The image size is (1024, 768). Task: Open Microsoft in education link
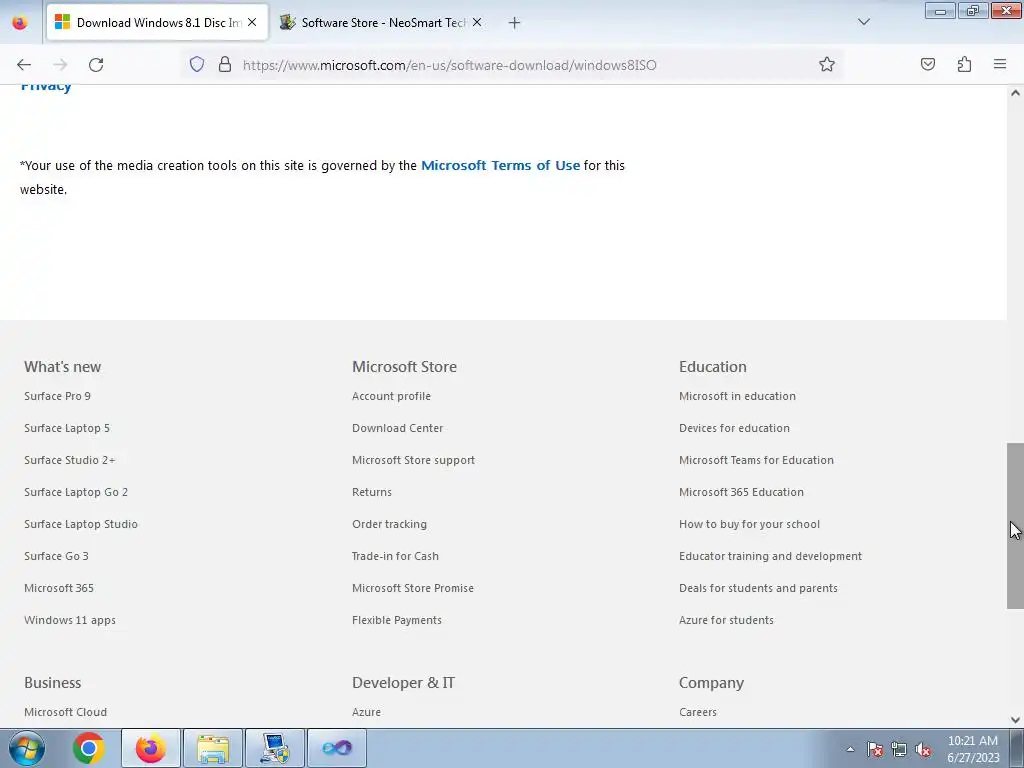tap(737, 396)
